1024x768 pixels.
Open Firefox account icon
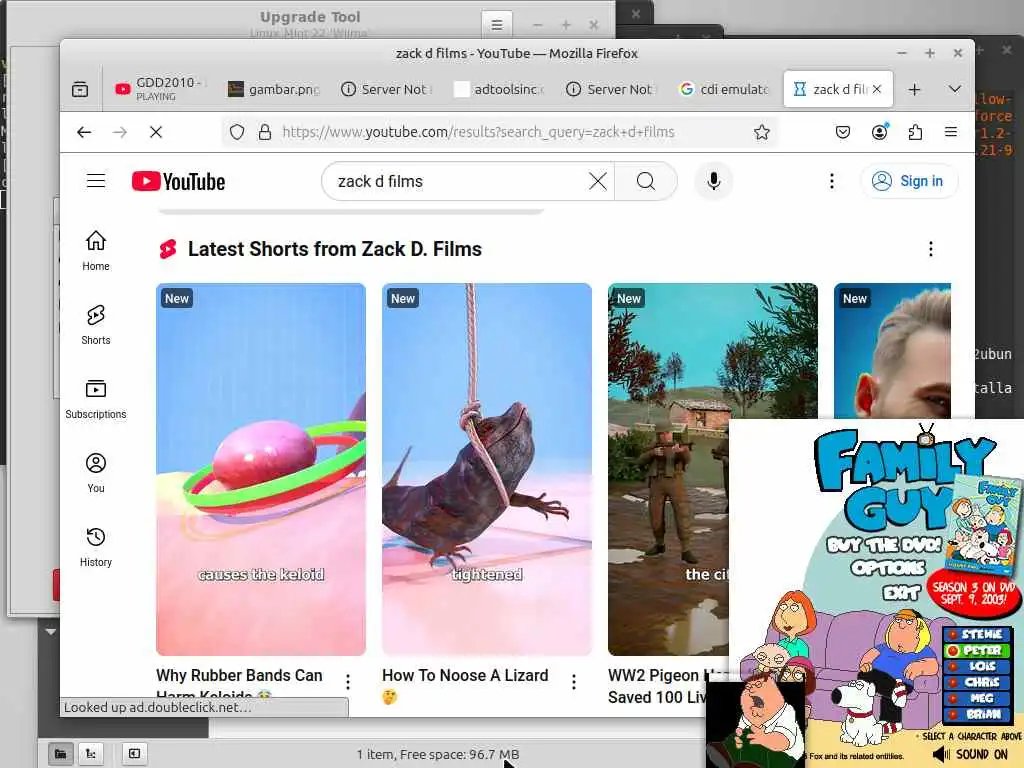pos(880,132)
